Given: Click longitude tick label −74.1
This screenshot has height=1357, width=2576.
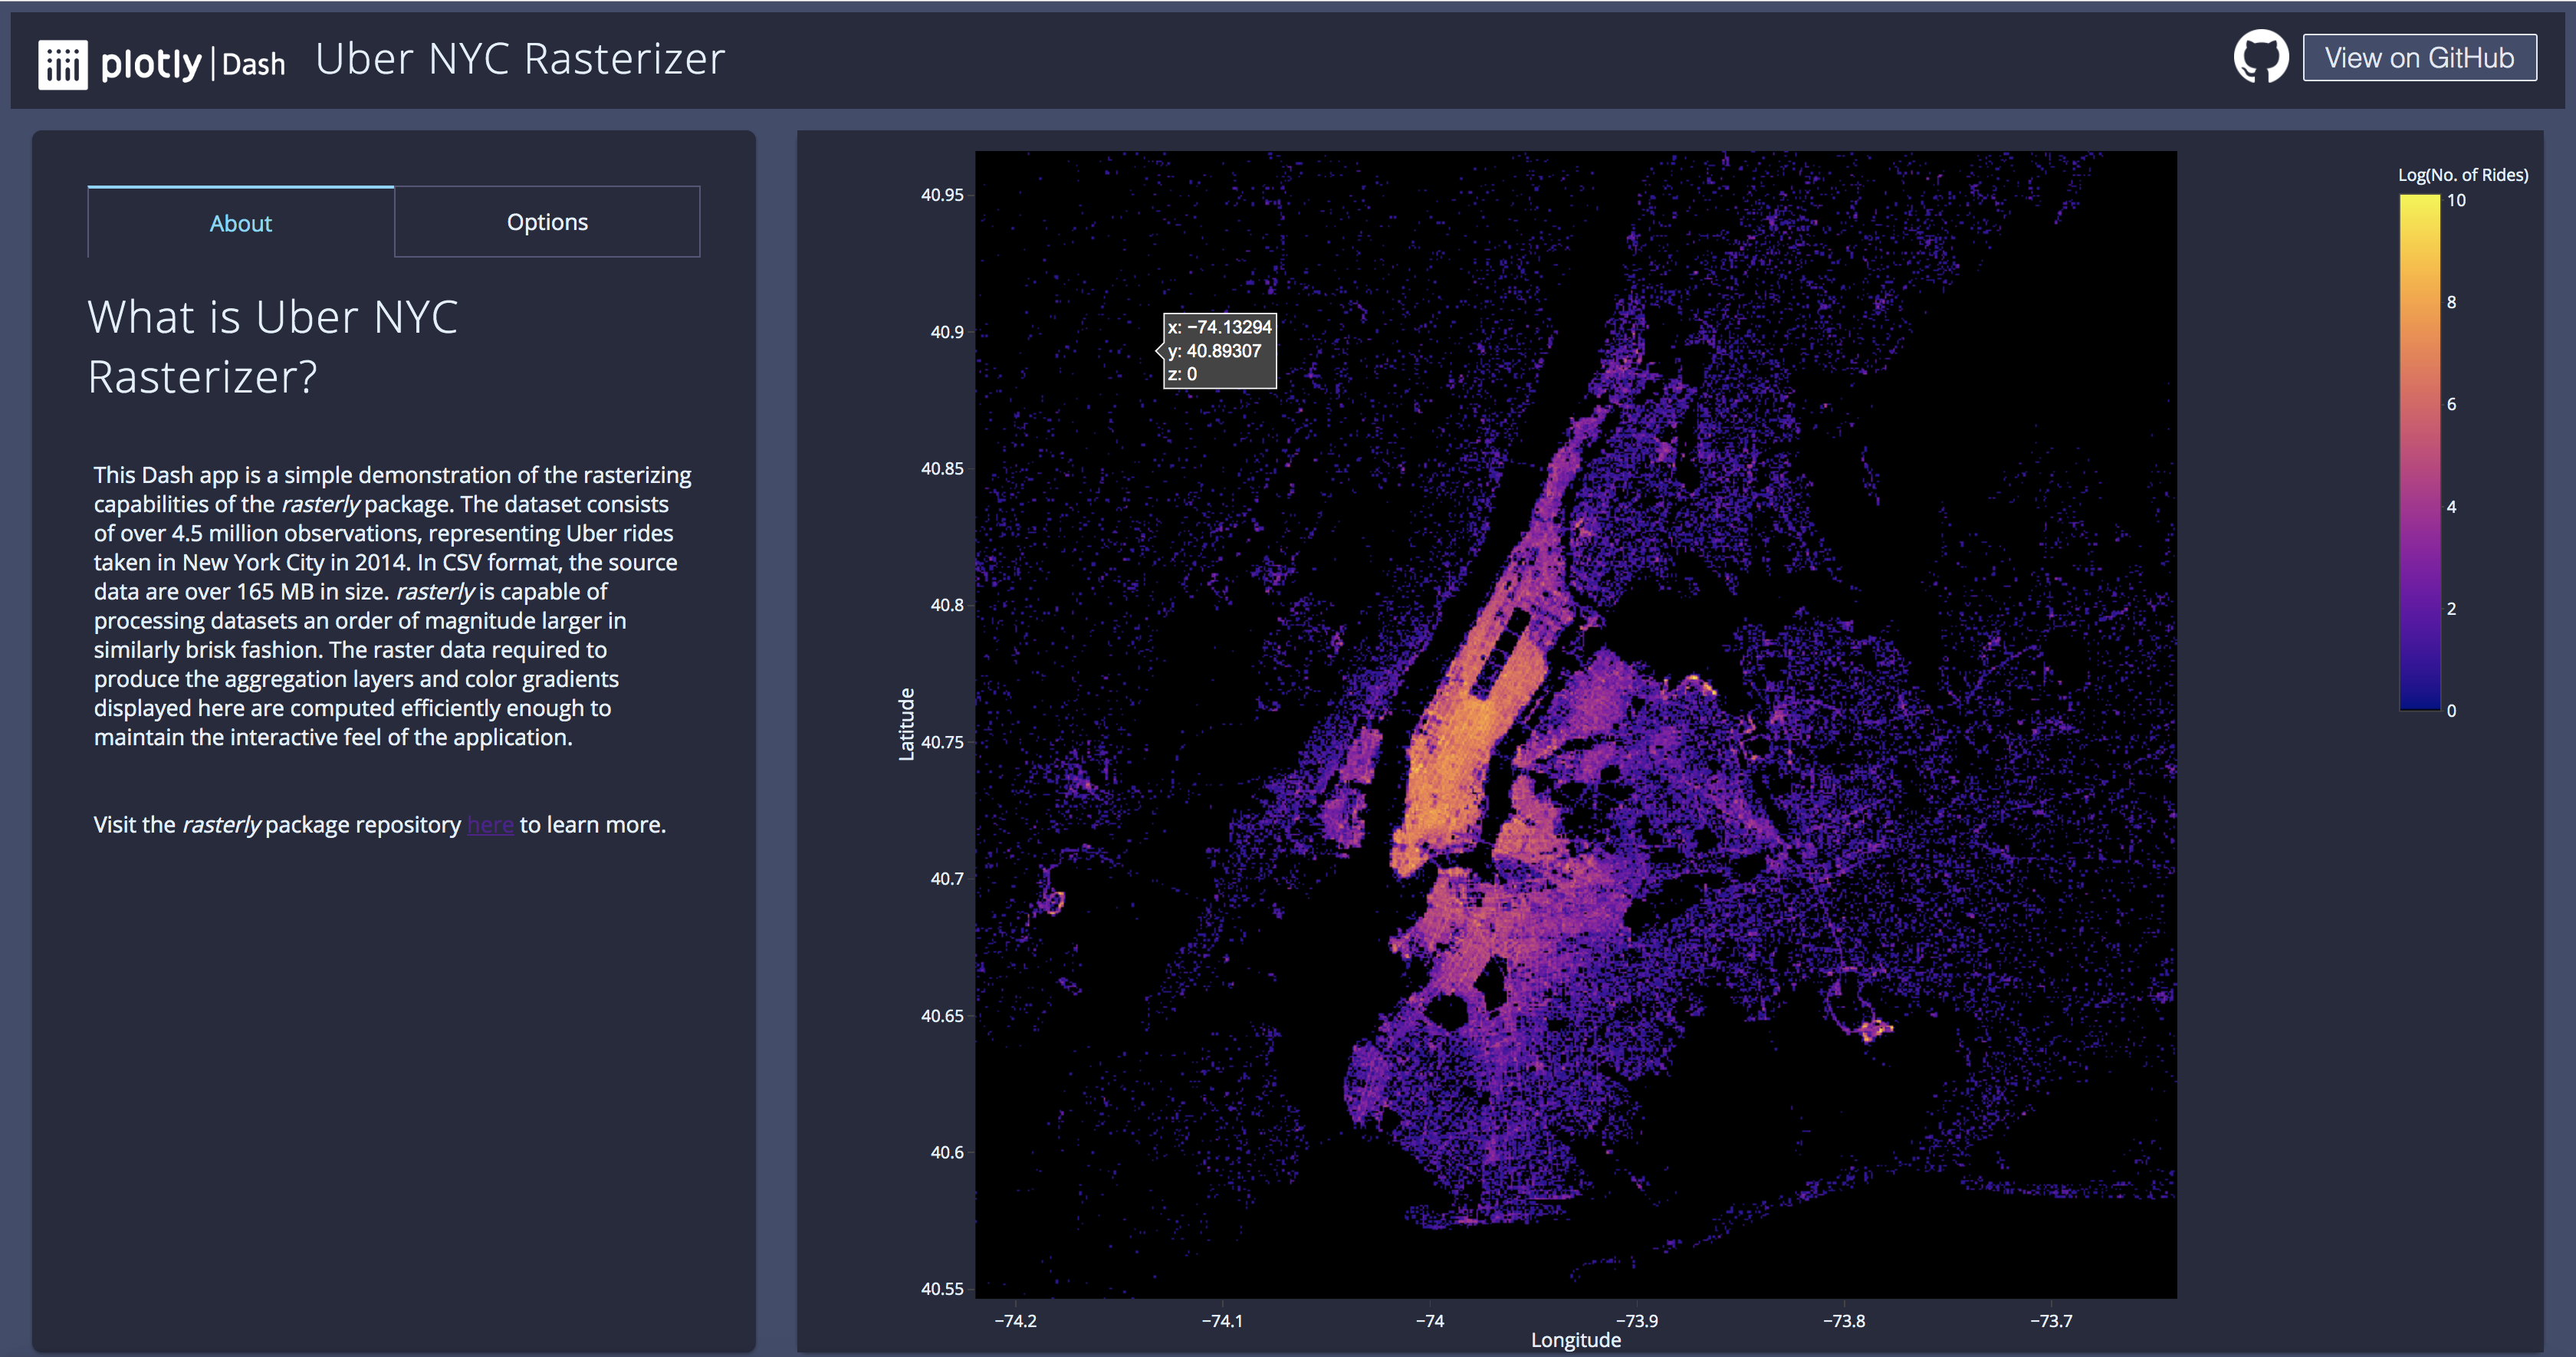Looking at the screenshot, I should pos(1222,1320).
